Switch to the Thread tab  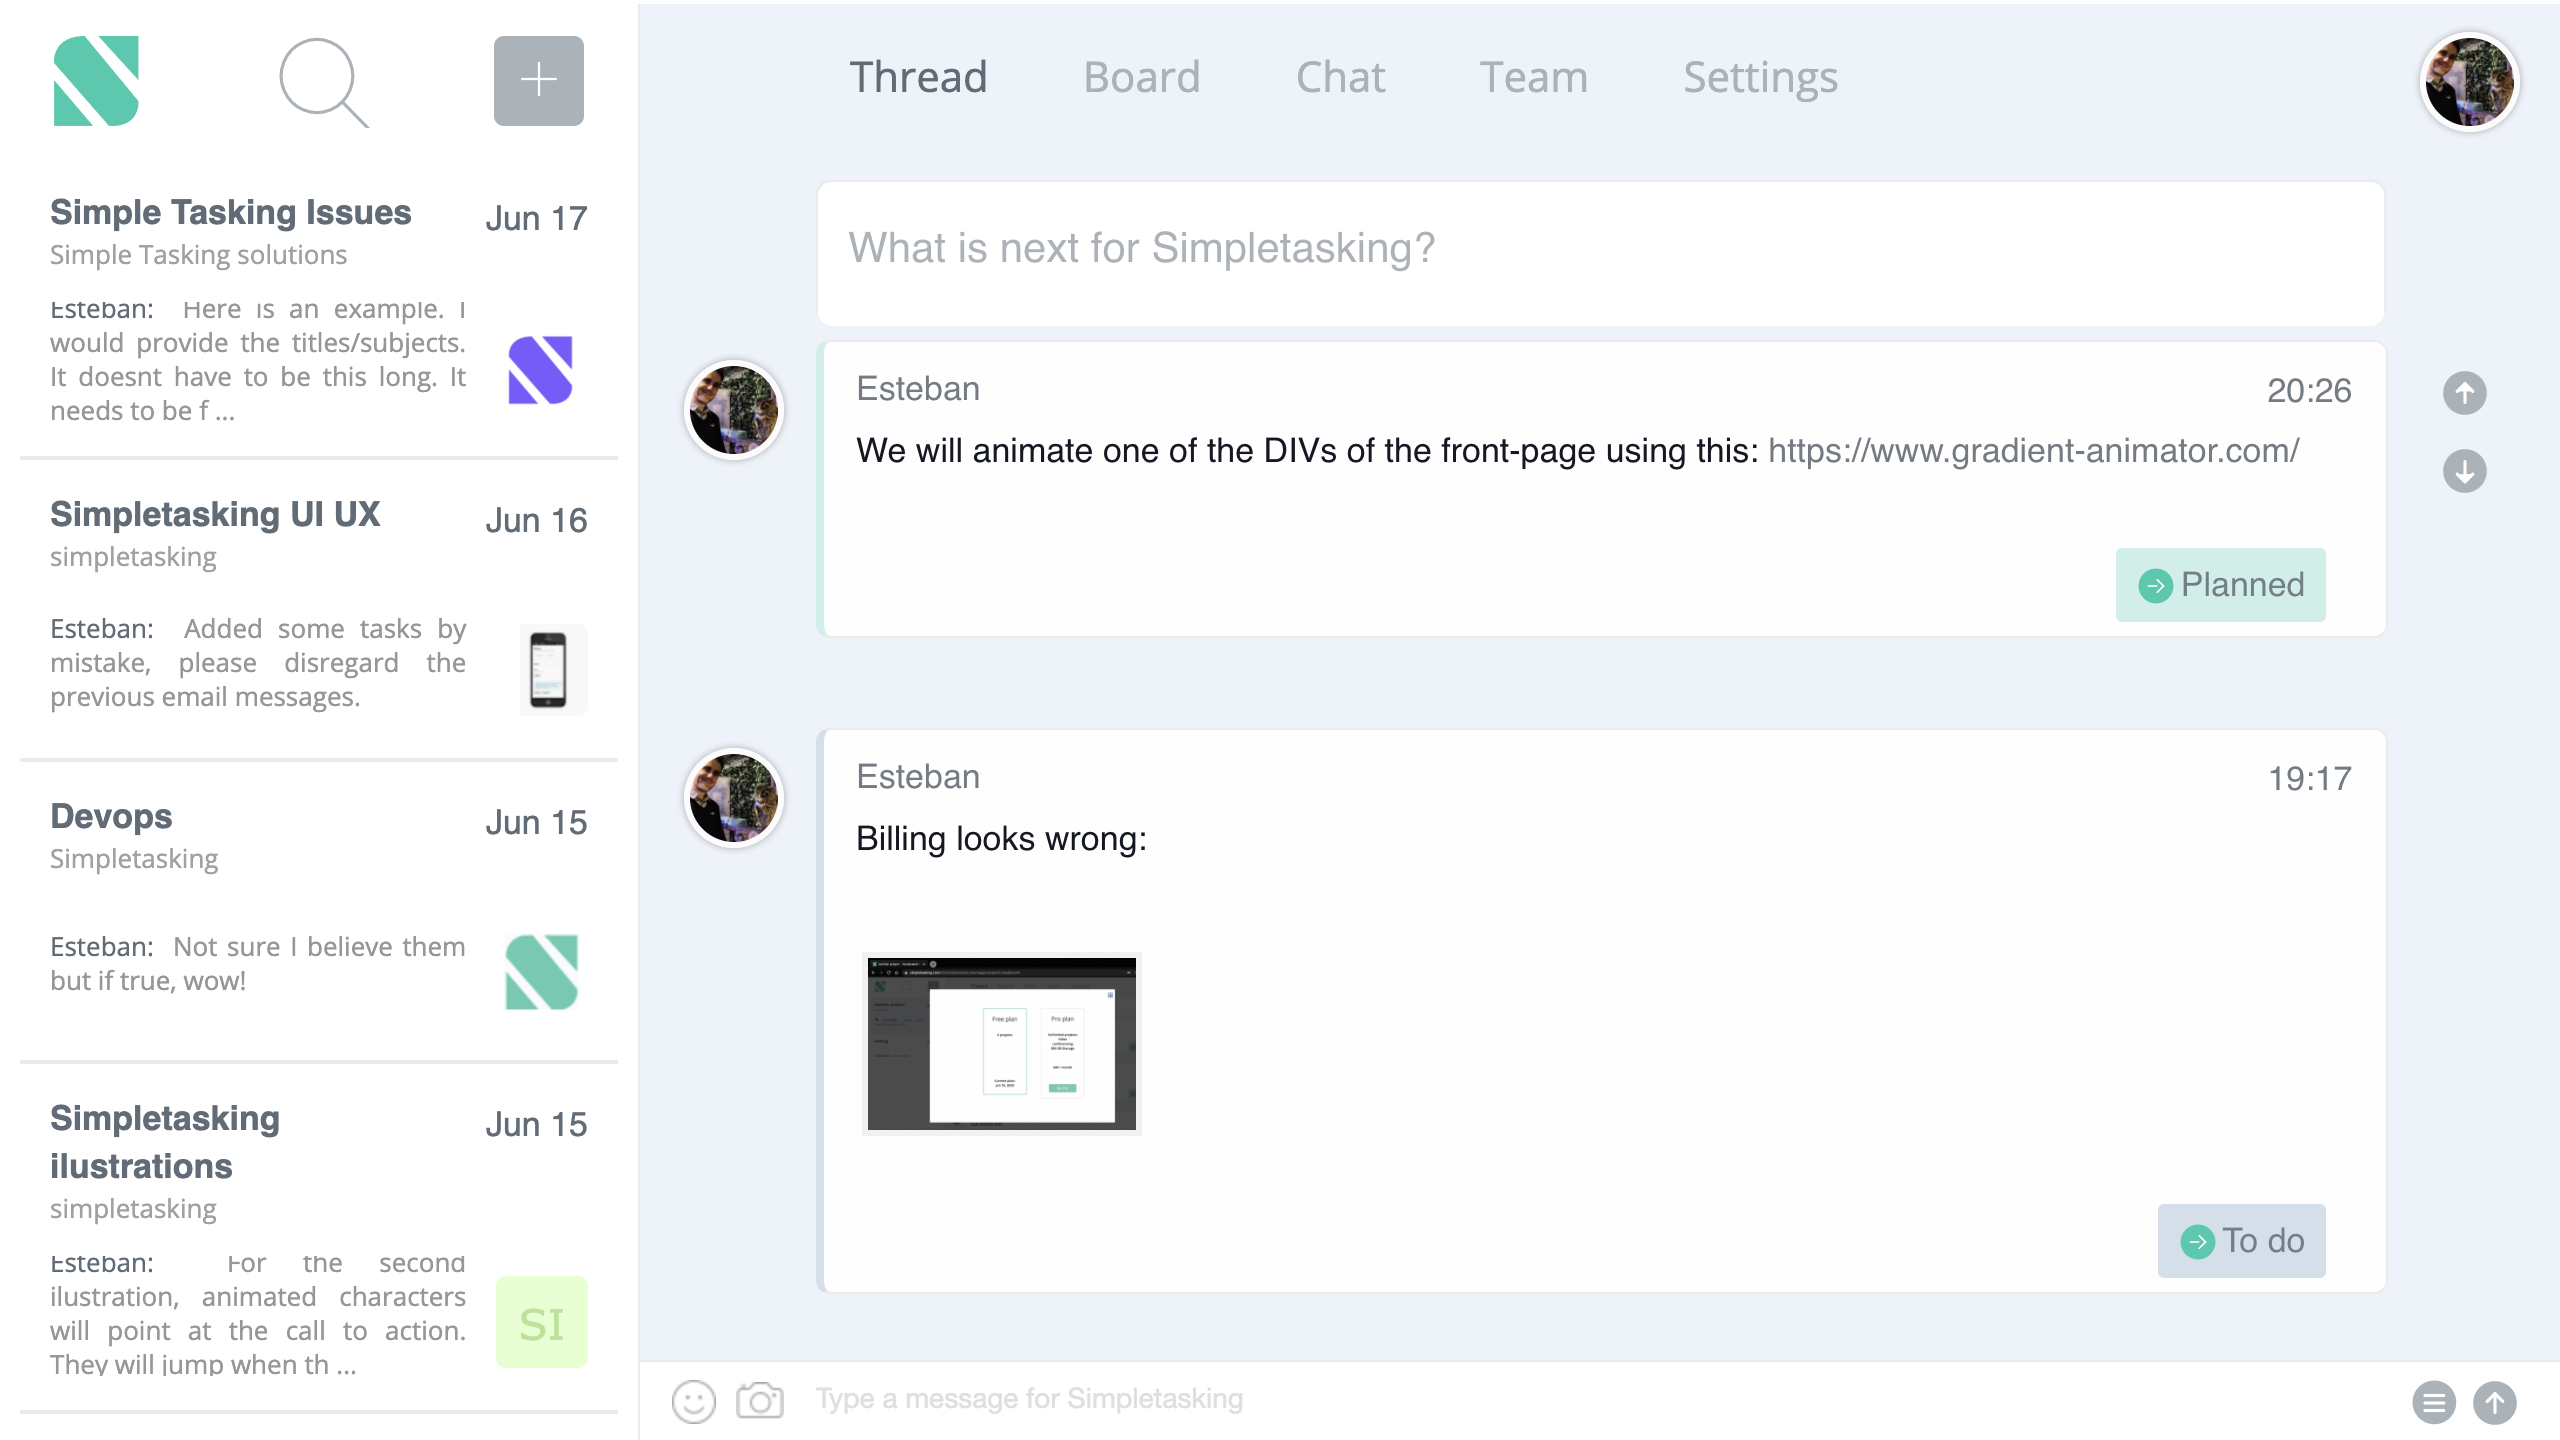918,77
